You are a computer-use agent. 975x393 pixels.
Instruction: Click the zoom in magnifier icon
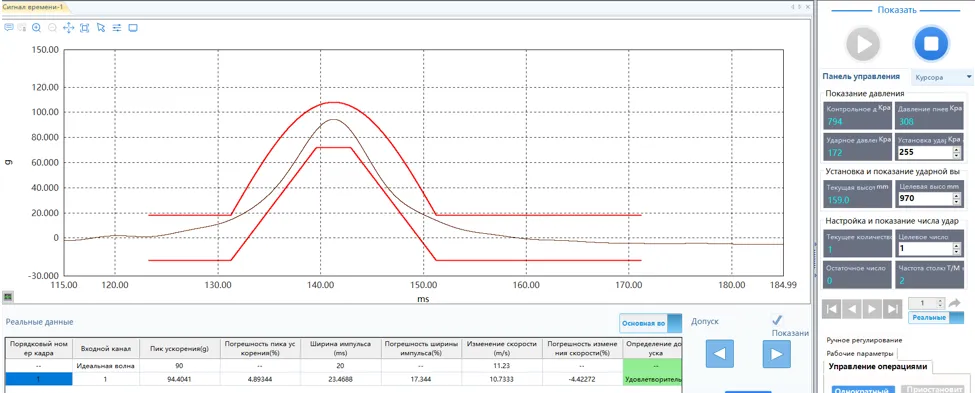[37, 27]
